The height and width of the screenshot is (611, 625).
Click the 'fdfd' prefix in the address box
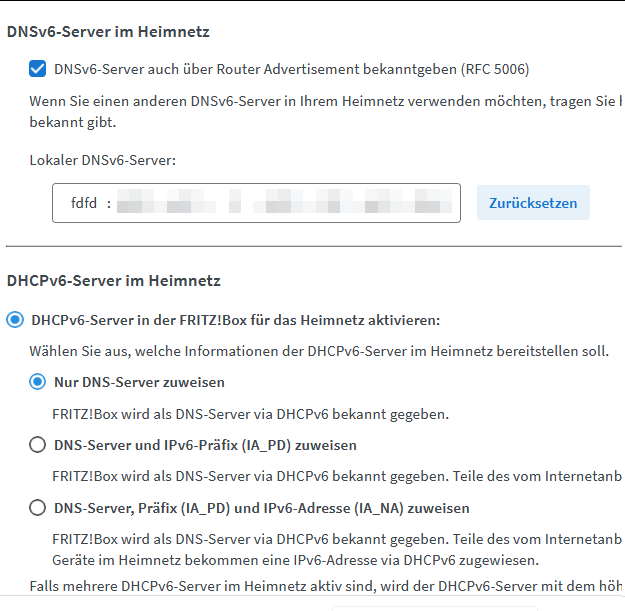tap(85, 203)
